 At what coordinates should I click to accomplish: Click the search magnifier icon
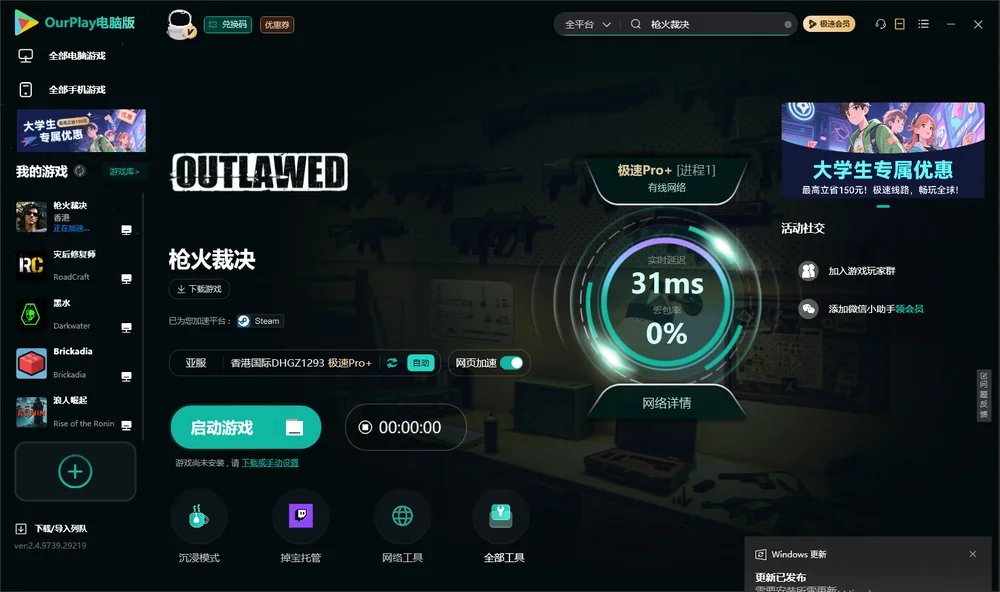pos(636,24)
